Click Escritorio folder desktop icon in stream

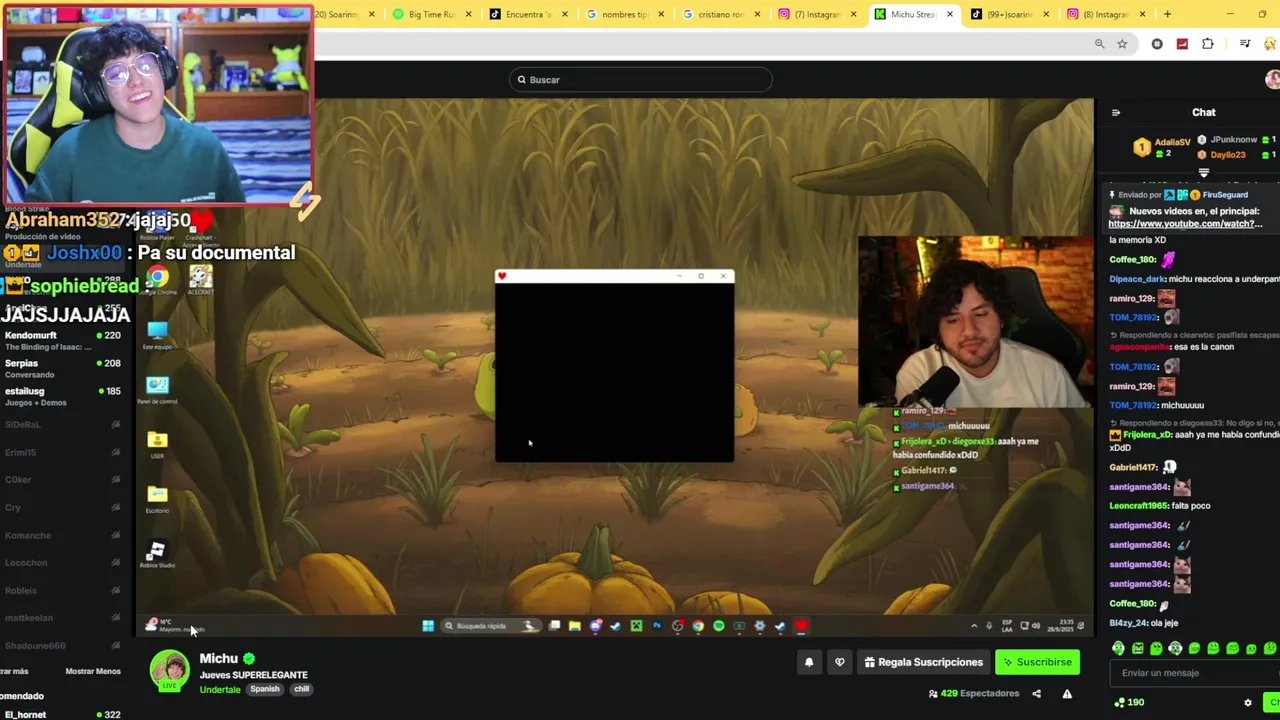[x=157, y=499]
